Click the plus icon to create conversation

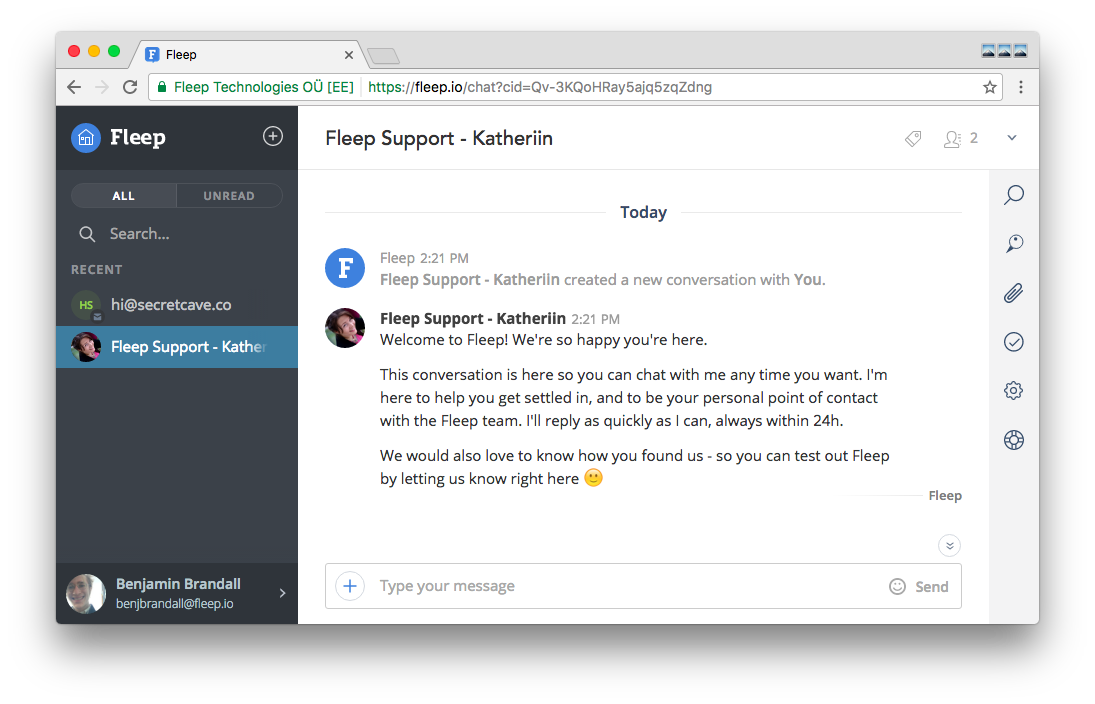pos(273,137)
